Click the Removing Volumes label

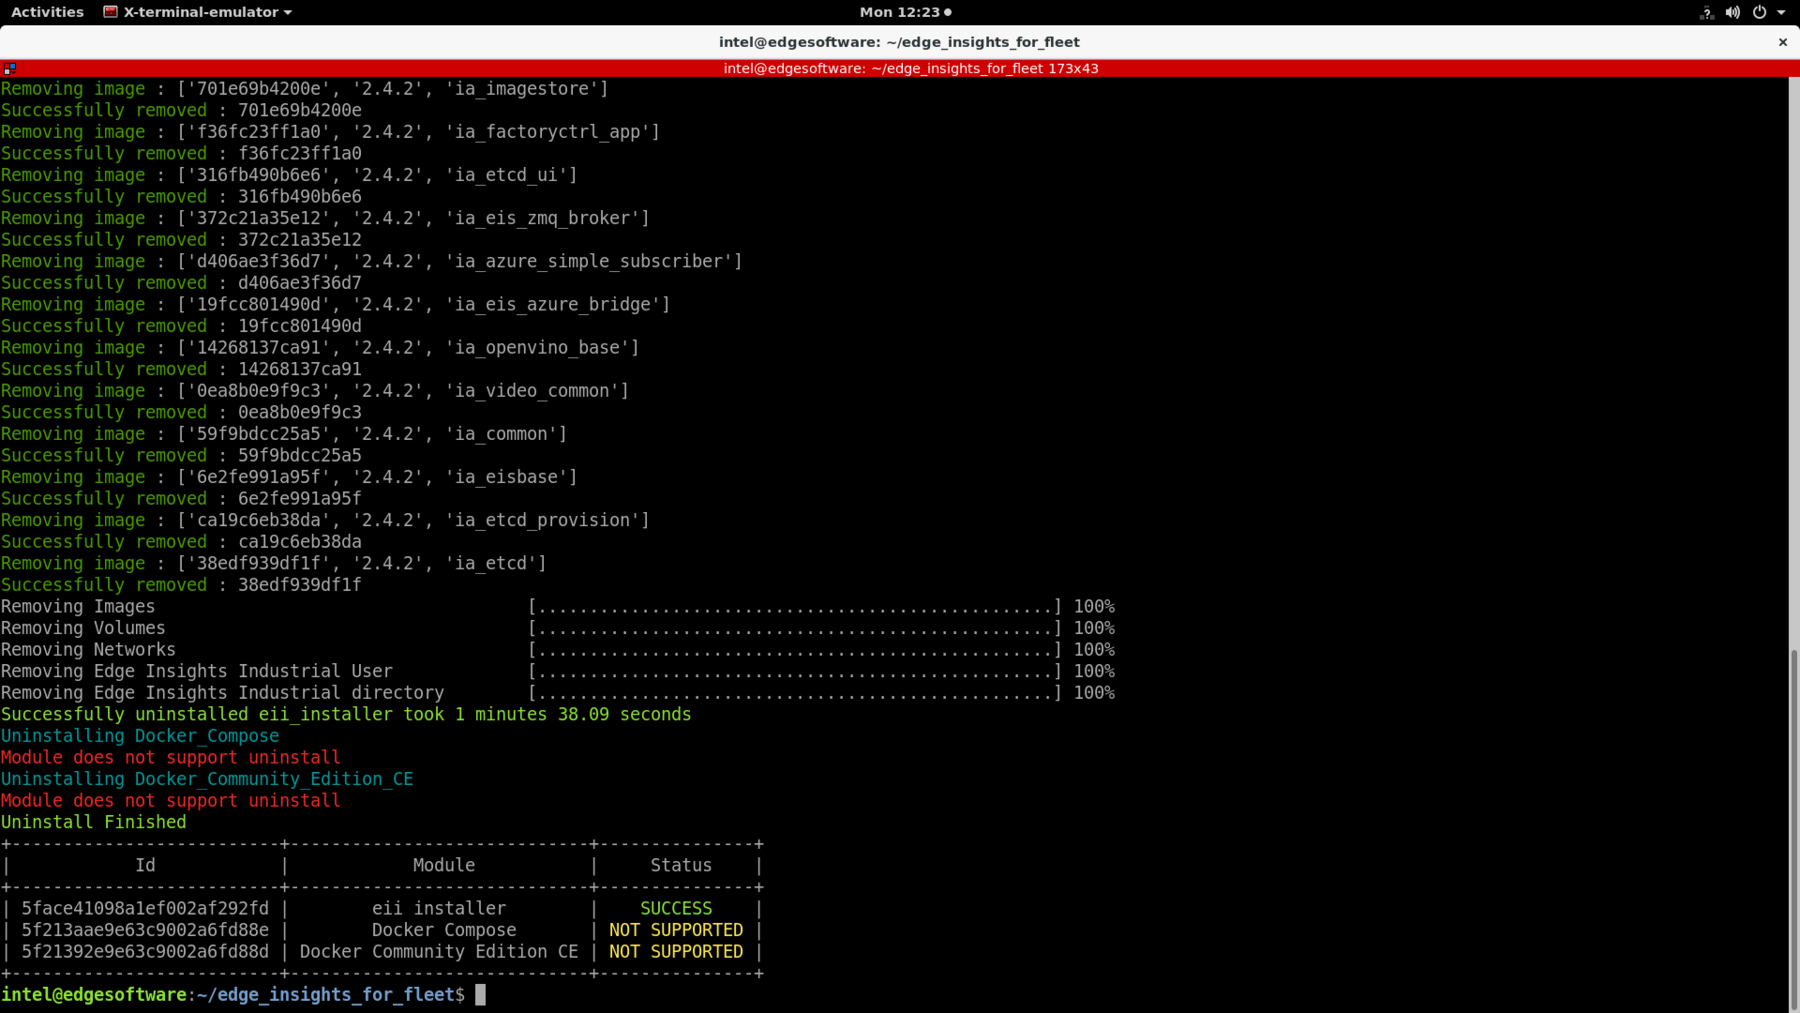click(83, 628)
